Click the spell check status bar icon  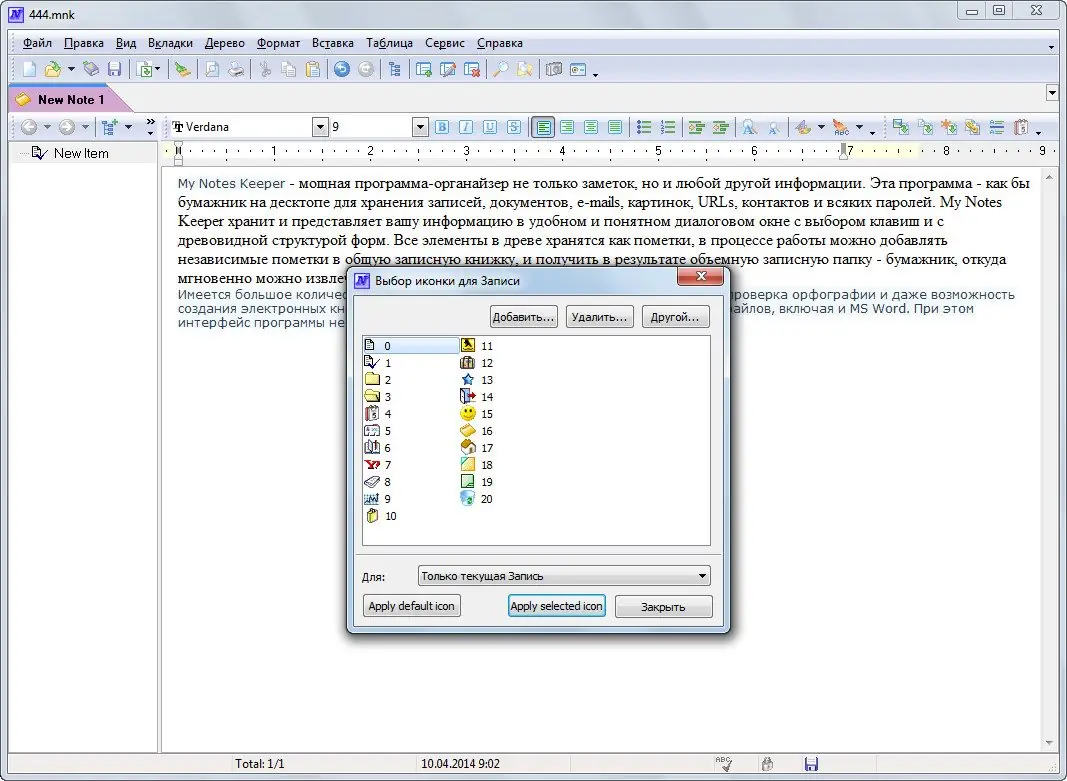[x=724, y=763]
